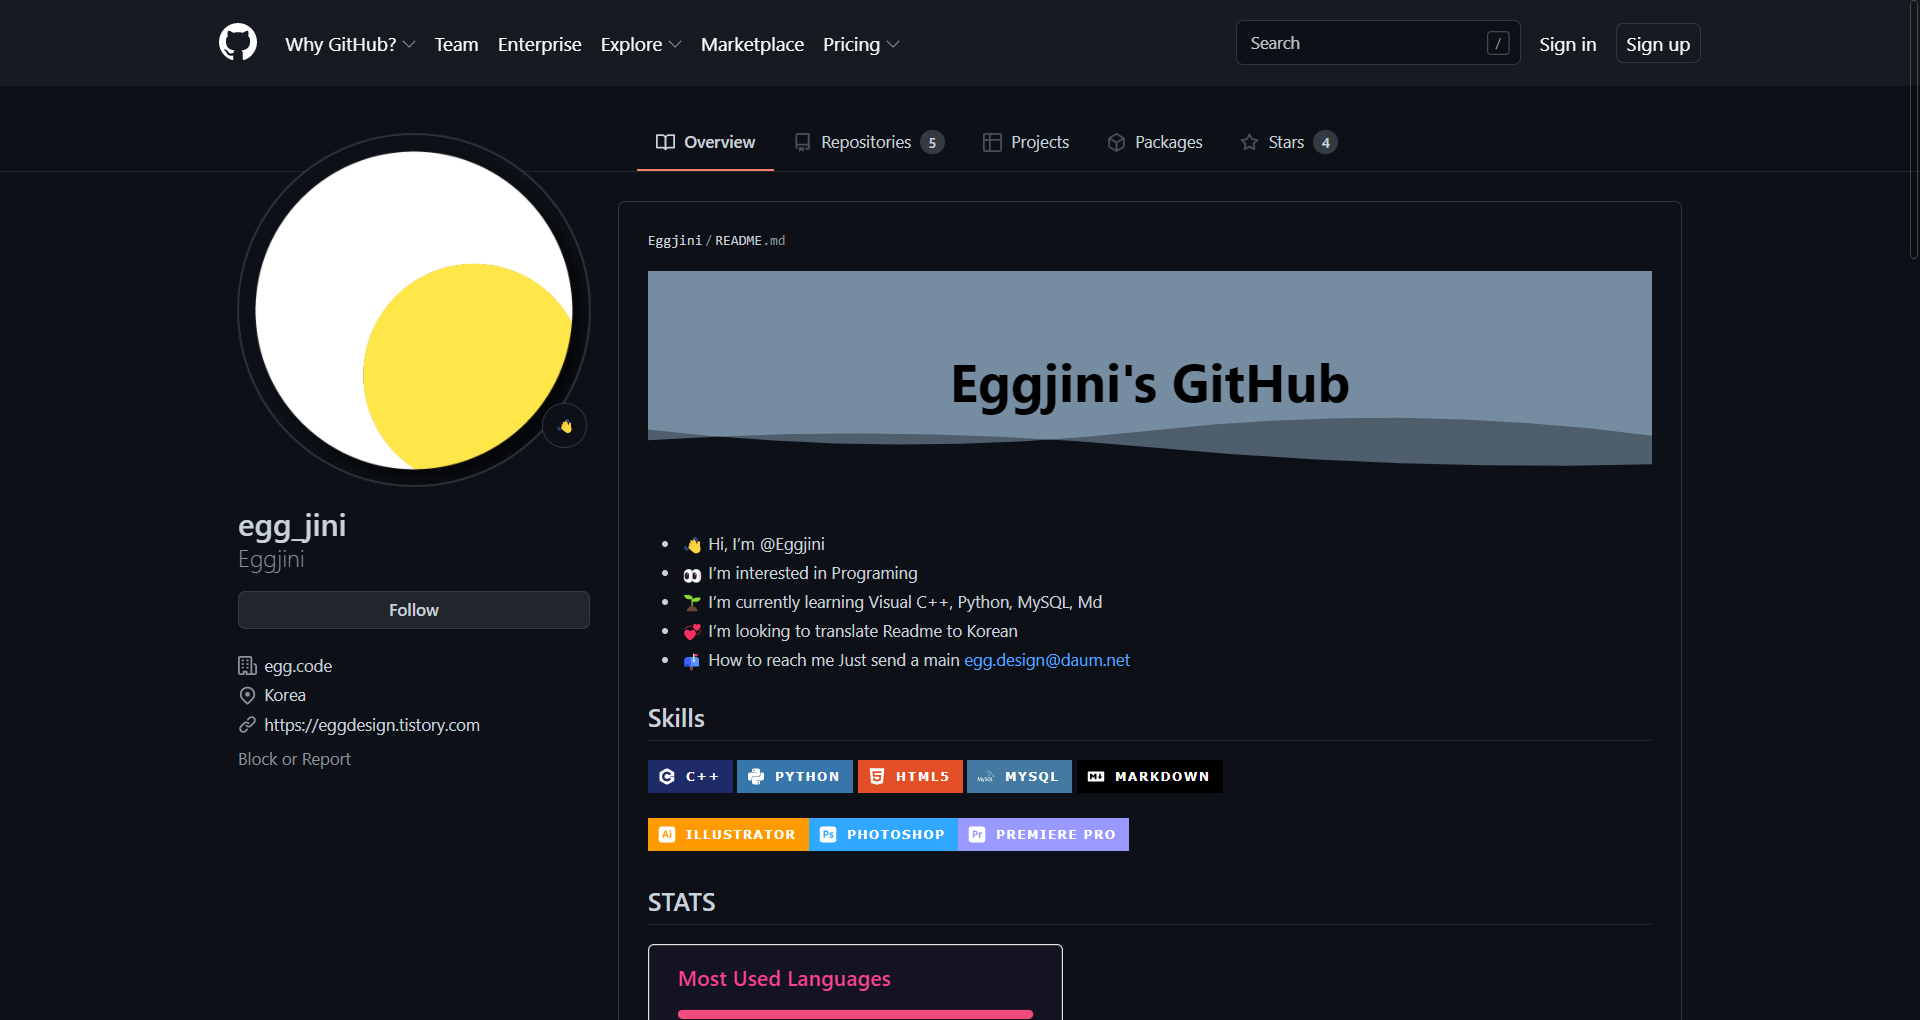Click the Premiere Pro skill badge

click(x=1043, y=835)
